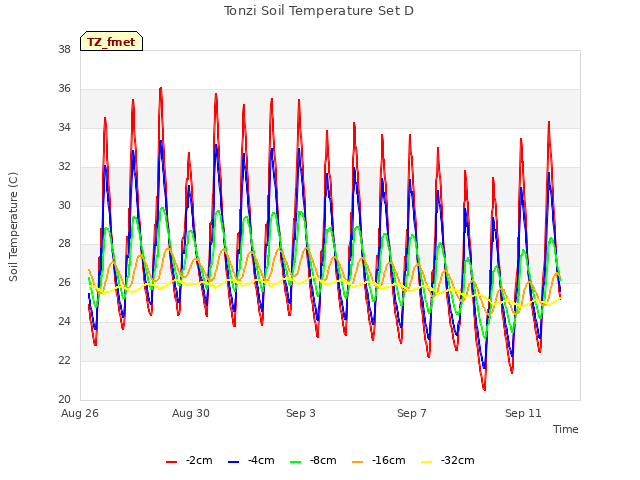Image resolution: width=640 pixels, height=480 pixels.
Task: Click the Soil Temperature (C) axis label
Action: click(13, 227)
